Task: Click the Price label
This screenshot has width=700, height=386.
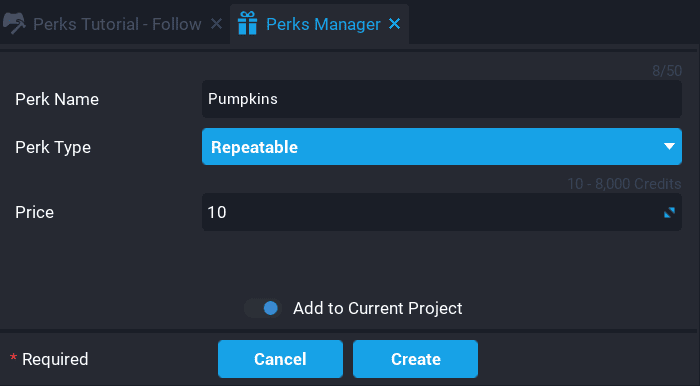Action: click(34, 212)
